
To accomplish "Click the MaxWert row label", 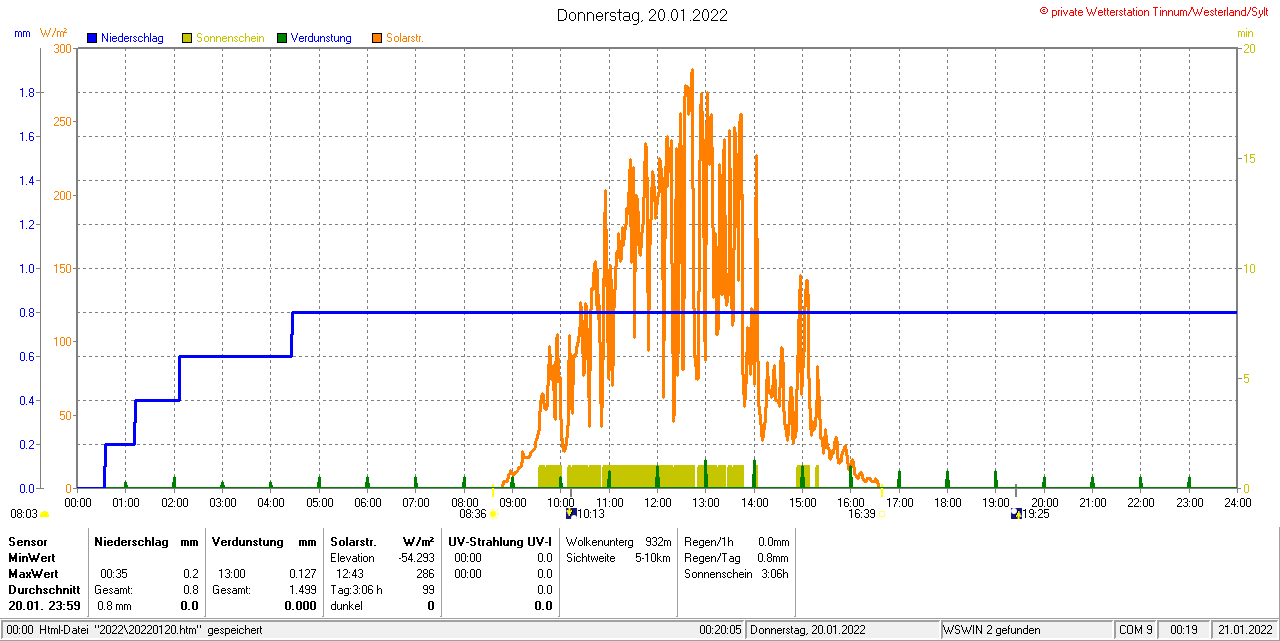I will tap(33, 574).
